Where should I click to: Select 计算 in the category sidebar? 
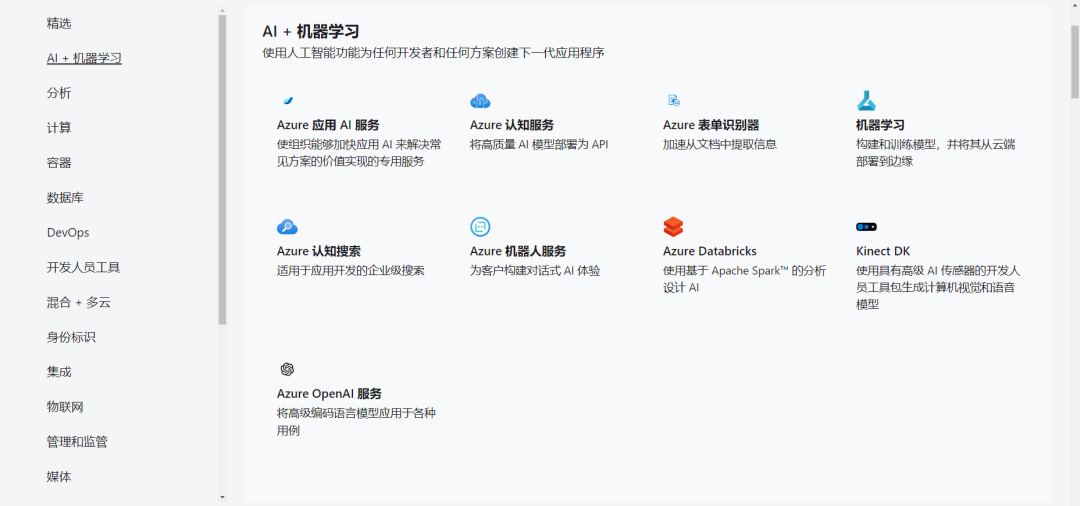[59, 128]
